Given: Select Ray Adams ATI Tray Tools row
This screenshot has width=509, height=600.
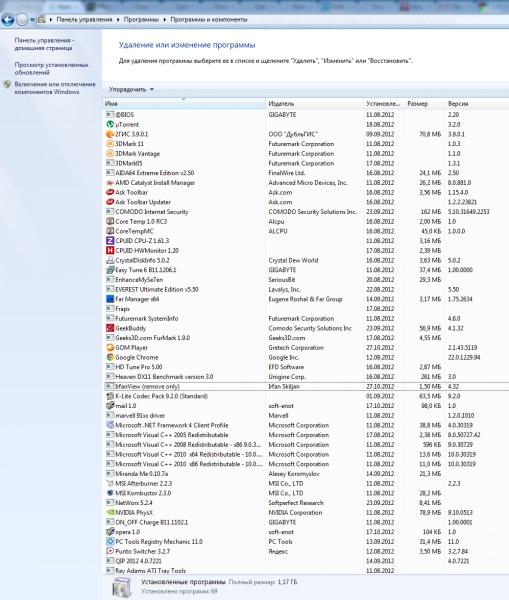Looking at the screenshot, I should [x=306, y=571].
